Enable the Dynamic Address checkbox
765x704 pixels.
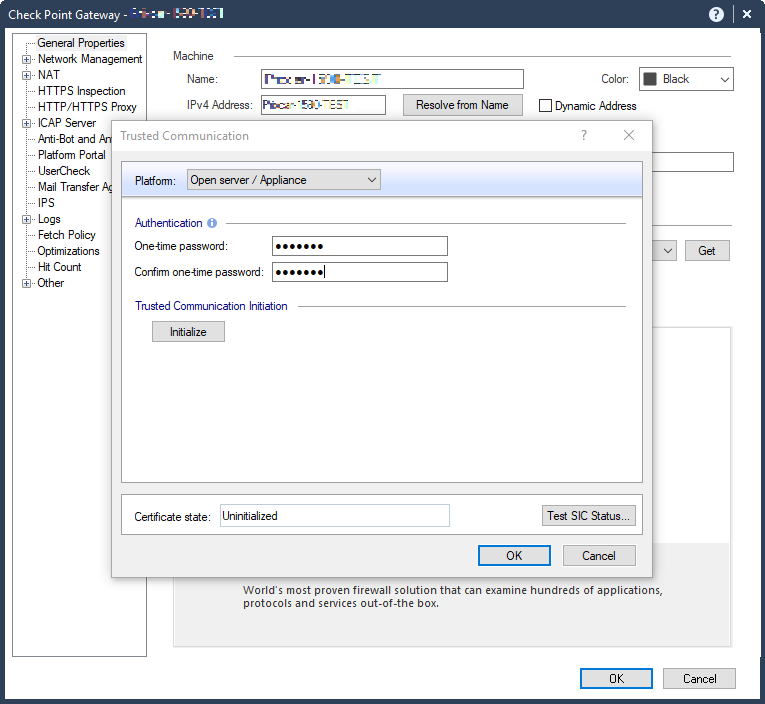click(x=546, y=106)
